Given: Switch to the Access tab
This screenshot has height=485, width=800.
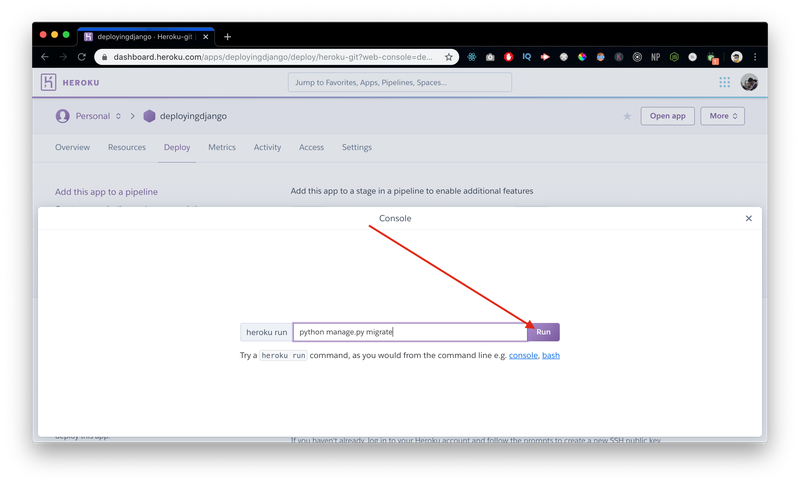Looking at the screenshot, I should [x=311, y=147].
